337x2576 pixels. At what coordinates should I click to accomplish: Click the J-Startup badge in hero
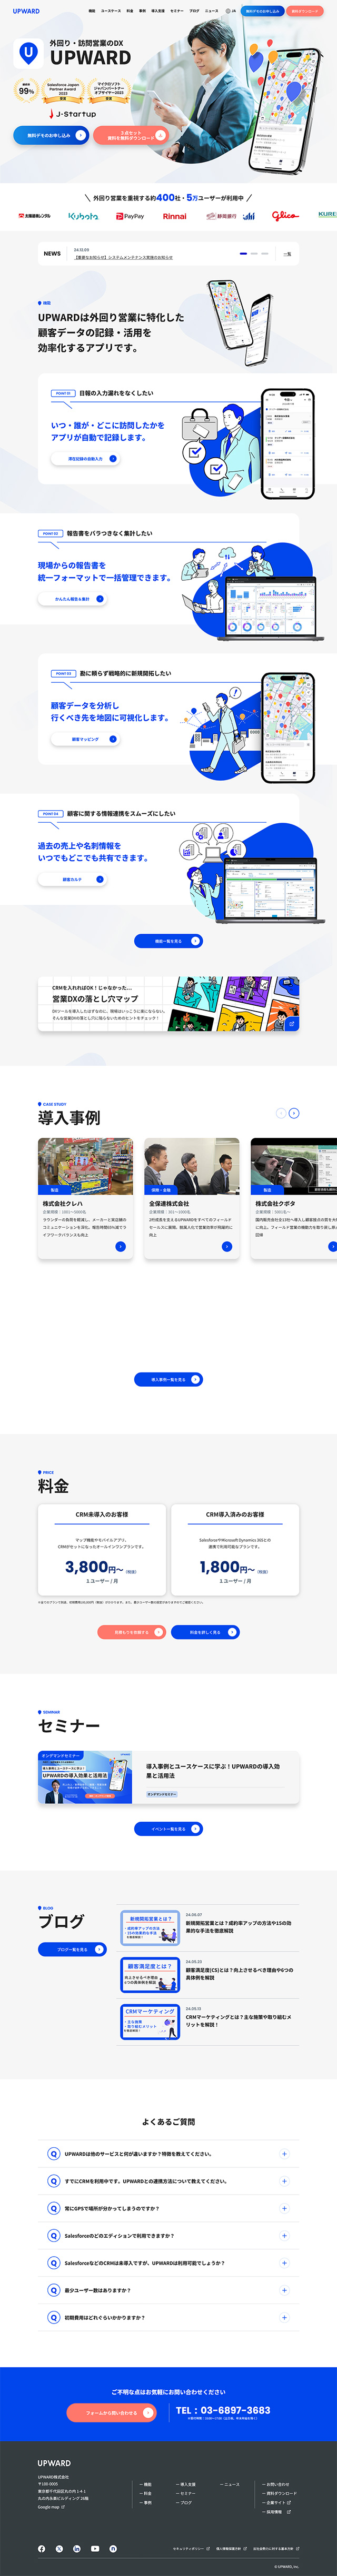[73, 114]
